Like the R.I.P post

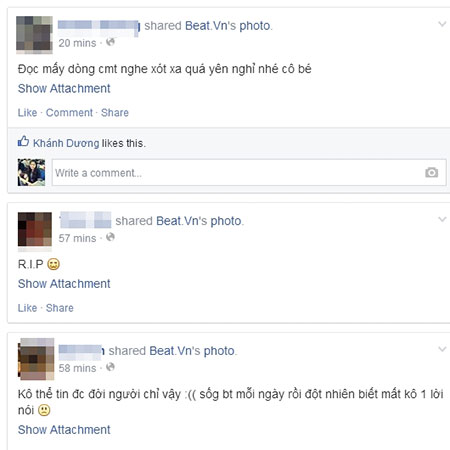point(27,308)
